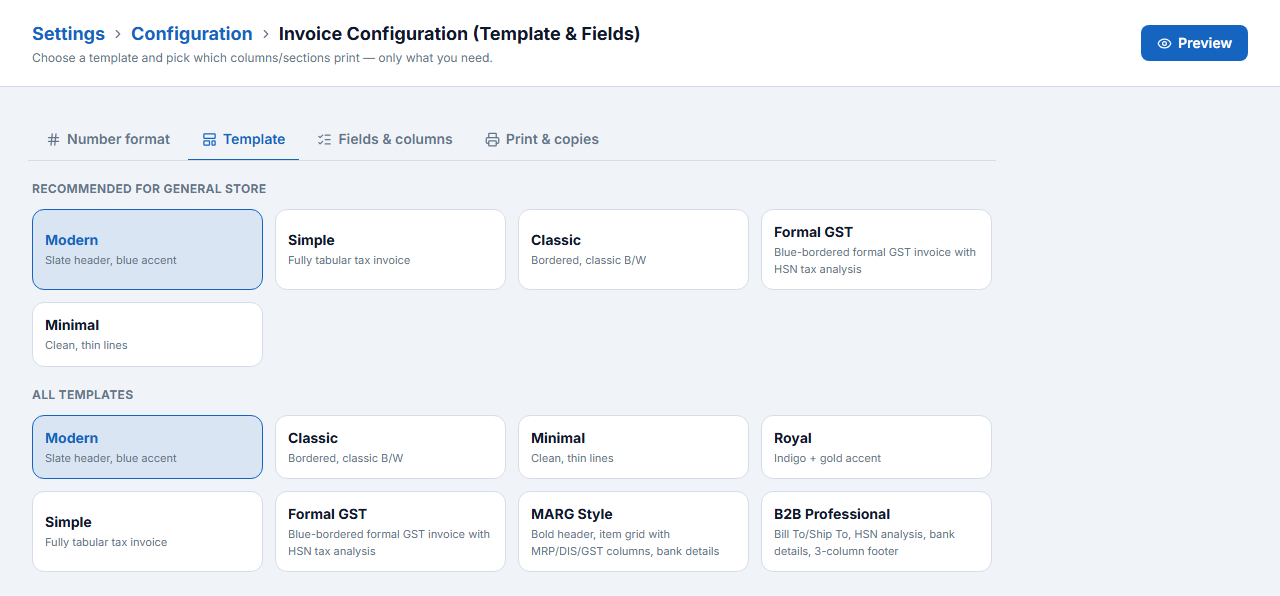Click the layout icon beside Template tab

point(209,140)
